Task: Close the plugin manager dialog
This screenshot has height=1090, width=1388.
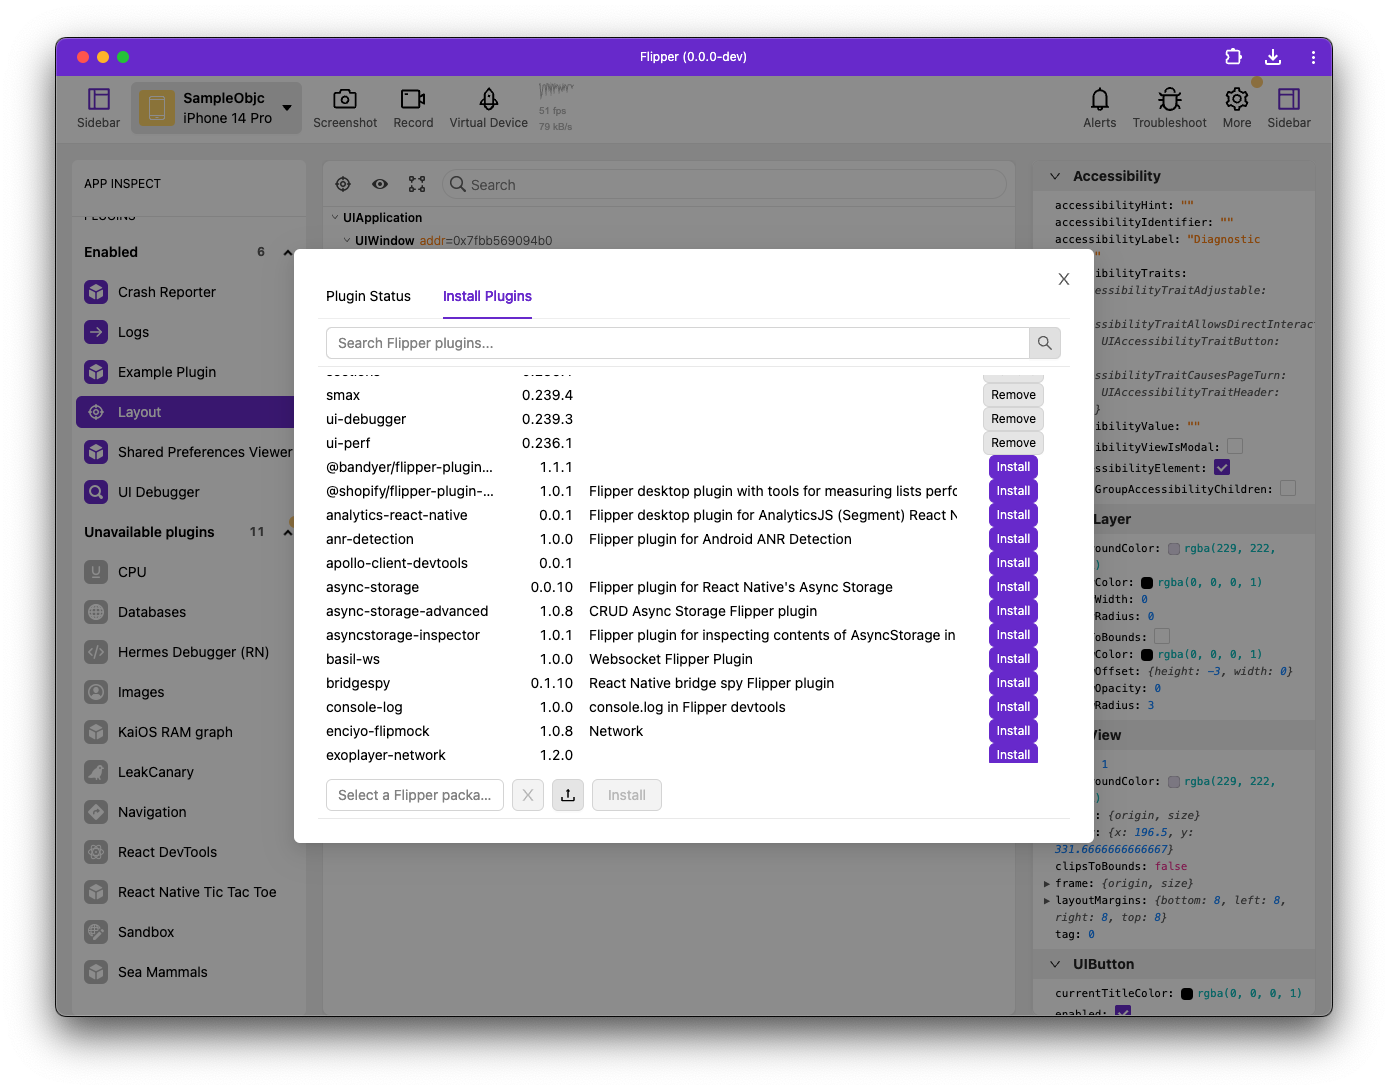Action: coord(1064,279)
